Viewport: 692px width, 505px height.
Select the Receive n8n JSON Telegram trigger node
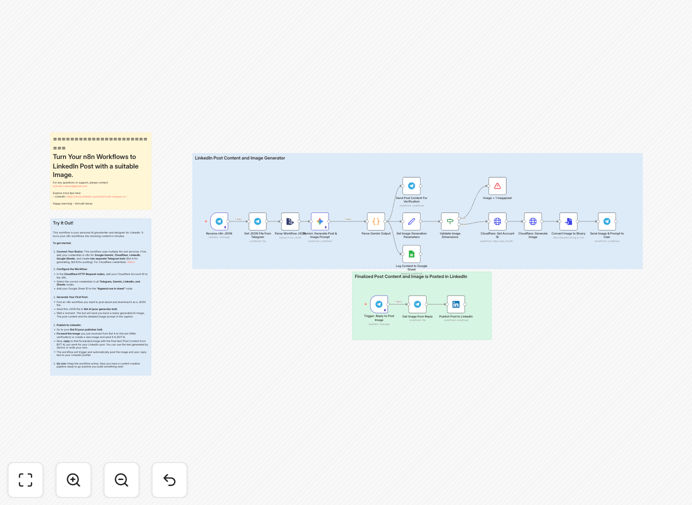pos(219,221)
